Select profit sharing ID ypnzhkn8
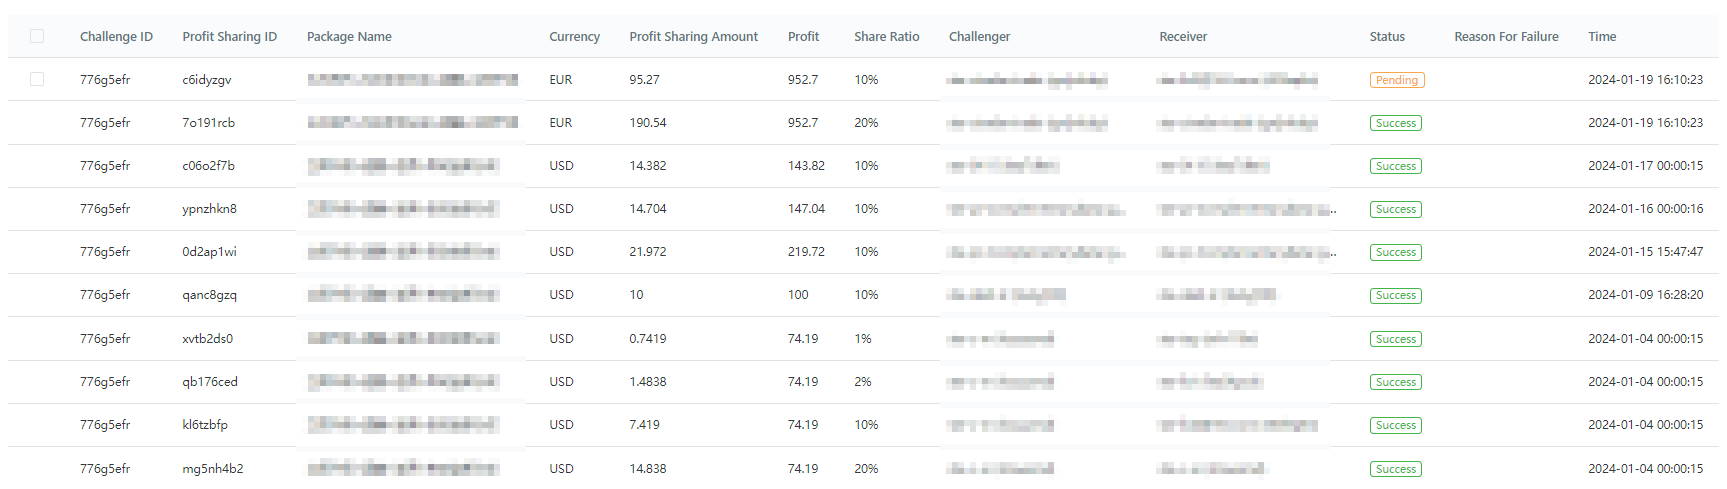Viewport: 1727px width, 489px height. coord(209,209)
